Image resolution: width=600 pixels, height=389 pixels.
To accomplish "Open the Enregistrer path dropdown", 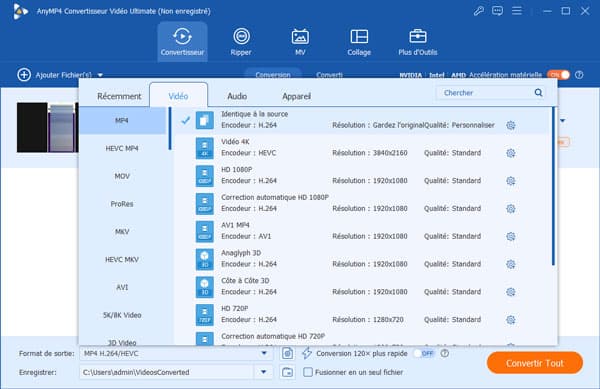I will pos(263,372).
